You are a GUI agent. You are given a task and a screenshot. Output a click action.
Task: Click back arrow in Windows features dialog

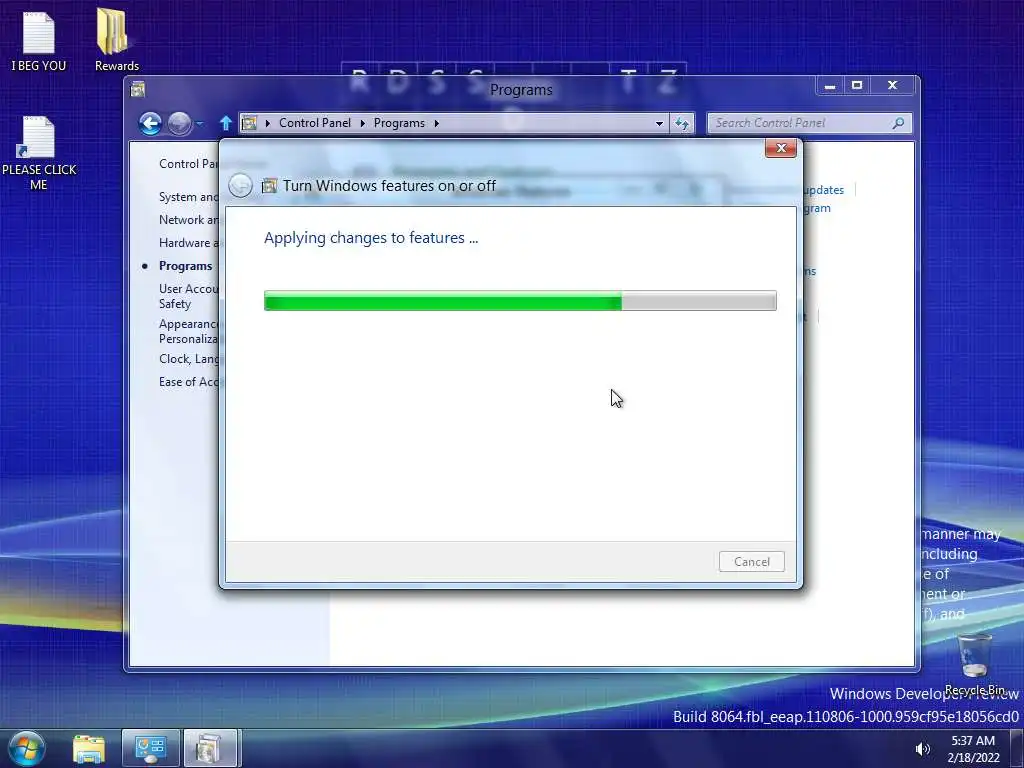tap(240, 185)
